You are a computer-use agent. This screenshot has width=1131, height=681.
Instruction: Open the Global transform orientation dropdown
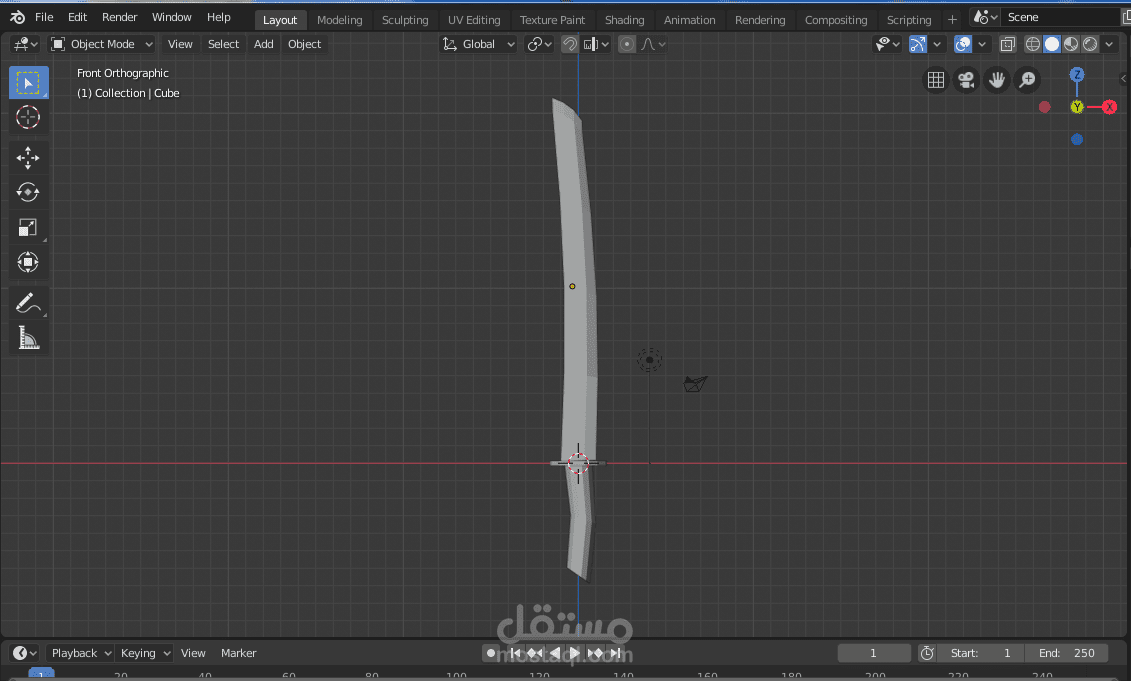pyautogui.click(x=478, y=44)
